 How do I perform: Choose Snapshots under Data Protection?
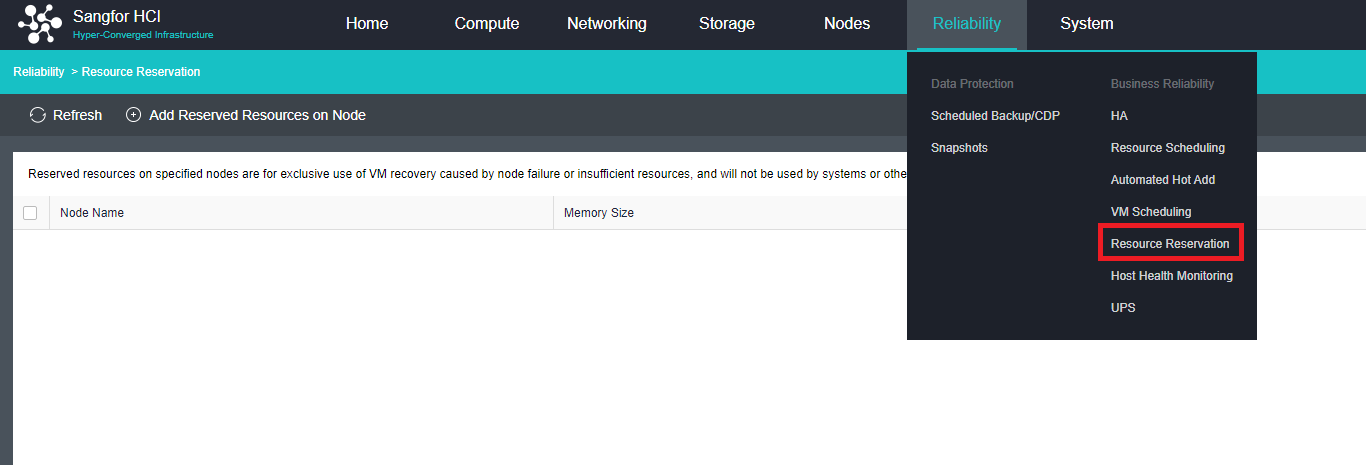click(x=959, y=148)
